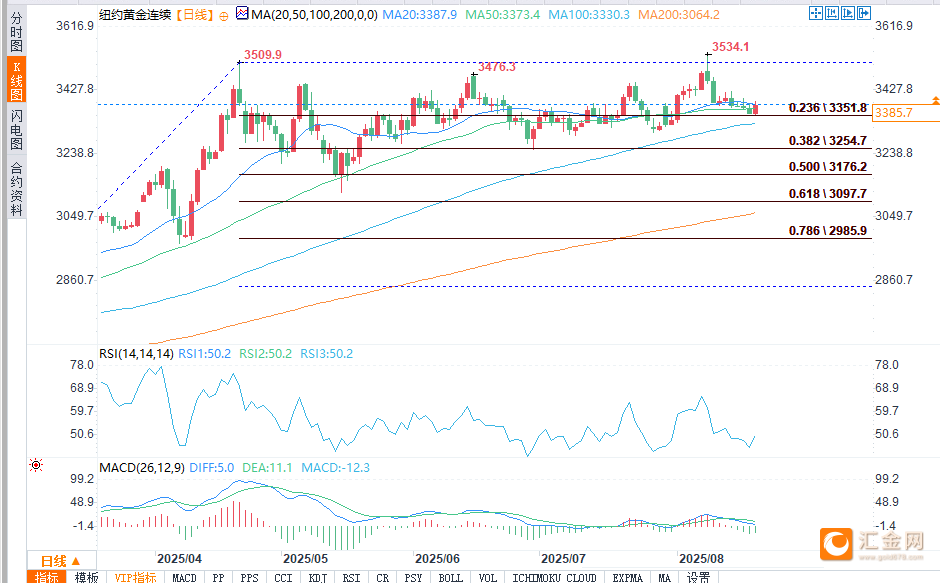Viewport: 940px width, 583px height.
Task: Click the crosshair cursor icon at top right
Action: point(816,13)
